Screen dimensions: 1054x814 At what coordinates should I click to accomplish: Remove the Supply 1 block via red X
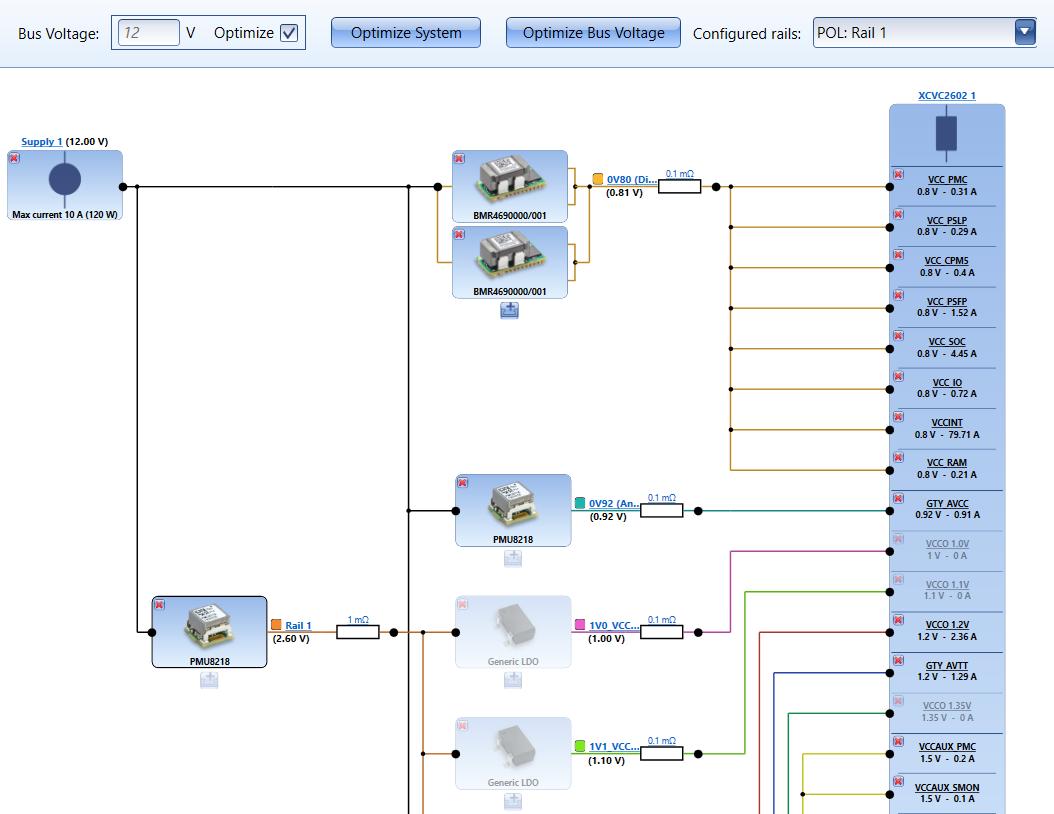(14, 159)
